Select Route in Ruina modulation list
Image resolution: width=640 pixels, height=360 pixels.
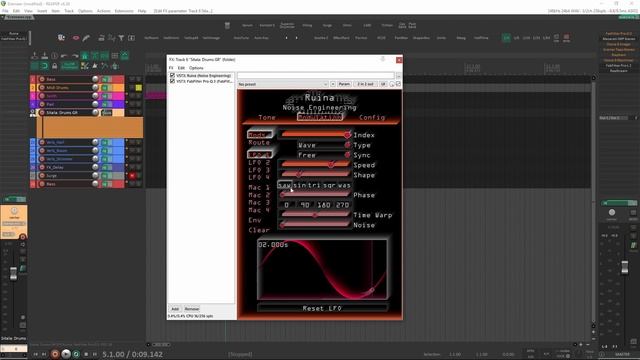[x=259, y=143]
